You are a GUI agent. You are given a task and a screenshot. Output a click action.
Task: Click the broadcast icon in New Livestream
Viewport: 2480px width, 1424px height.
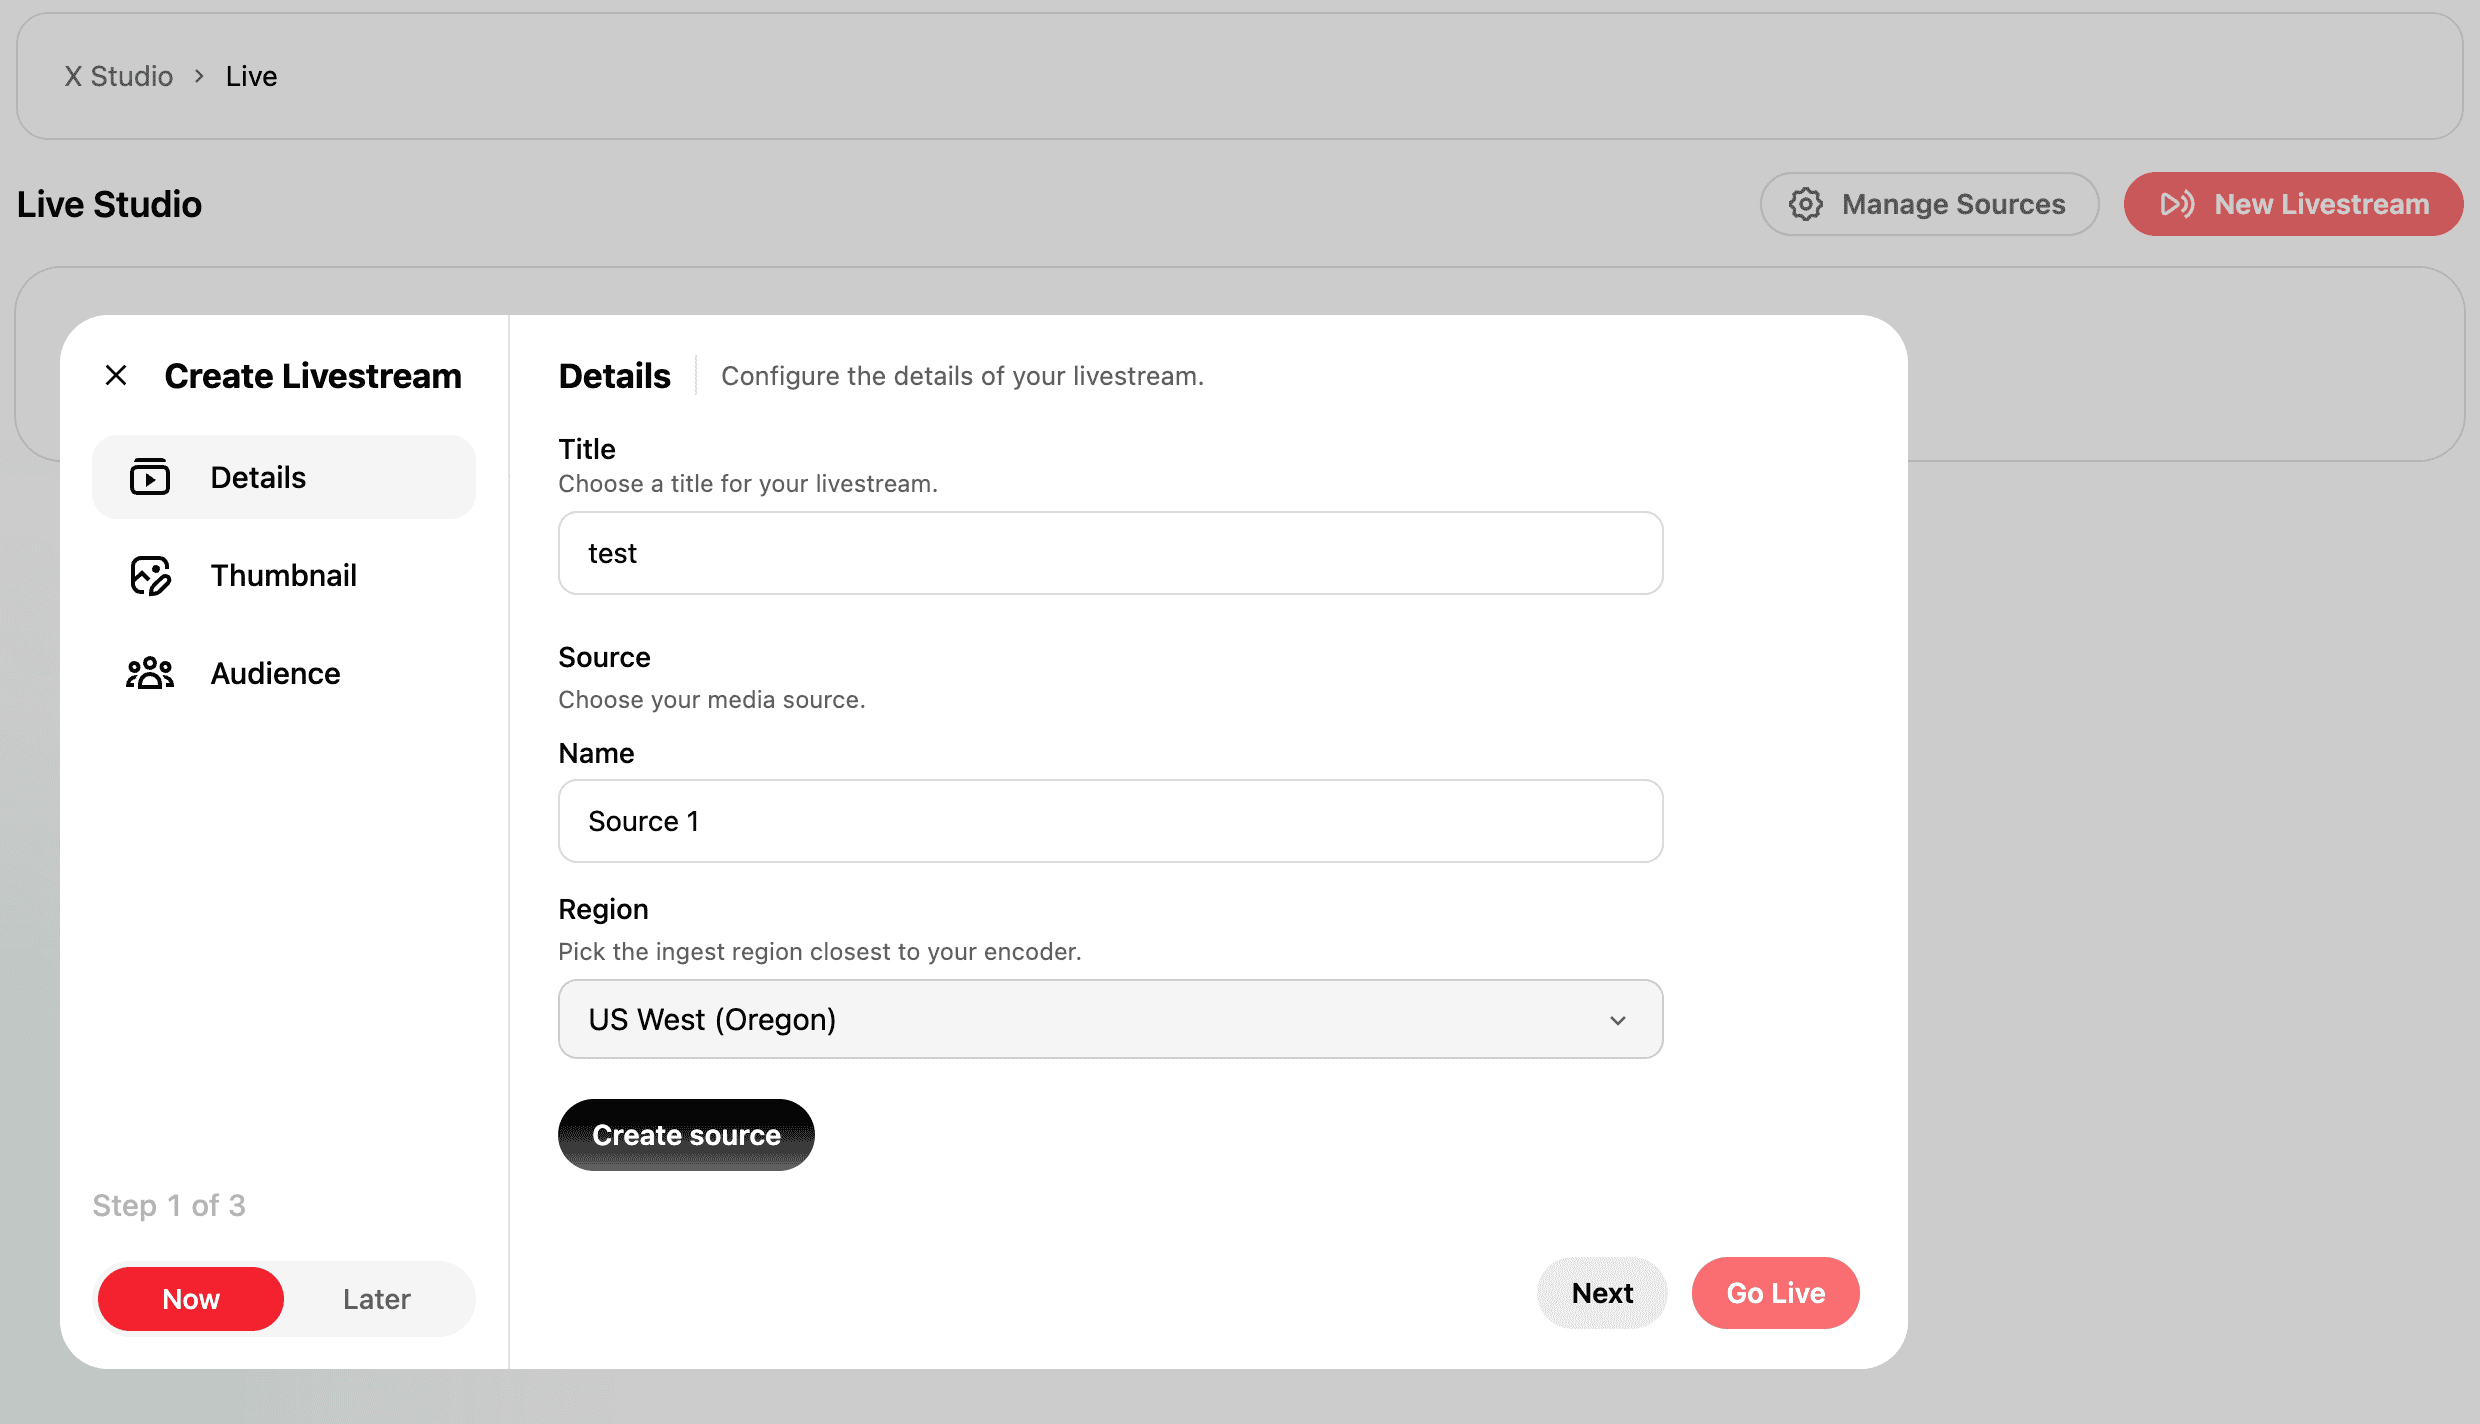pos(2177,204)
